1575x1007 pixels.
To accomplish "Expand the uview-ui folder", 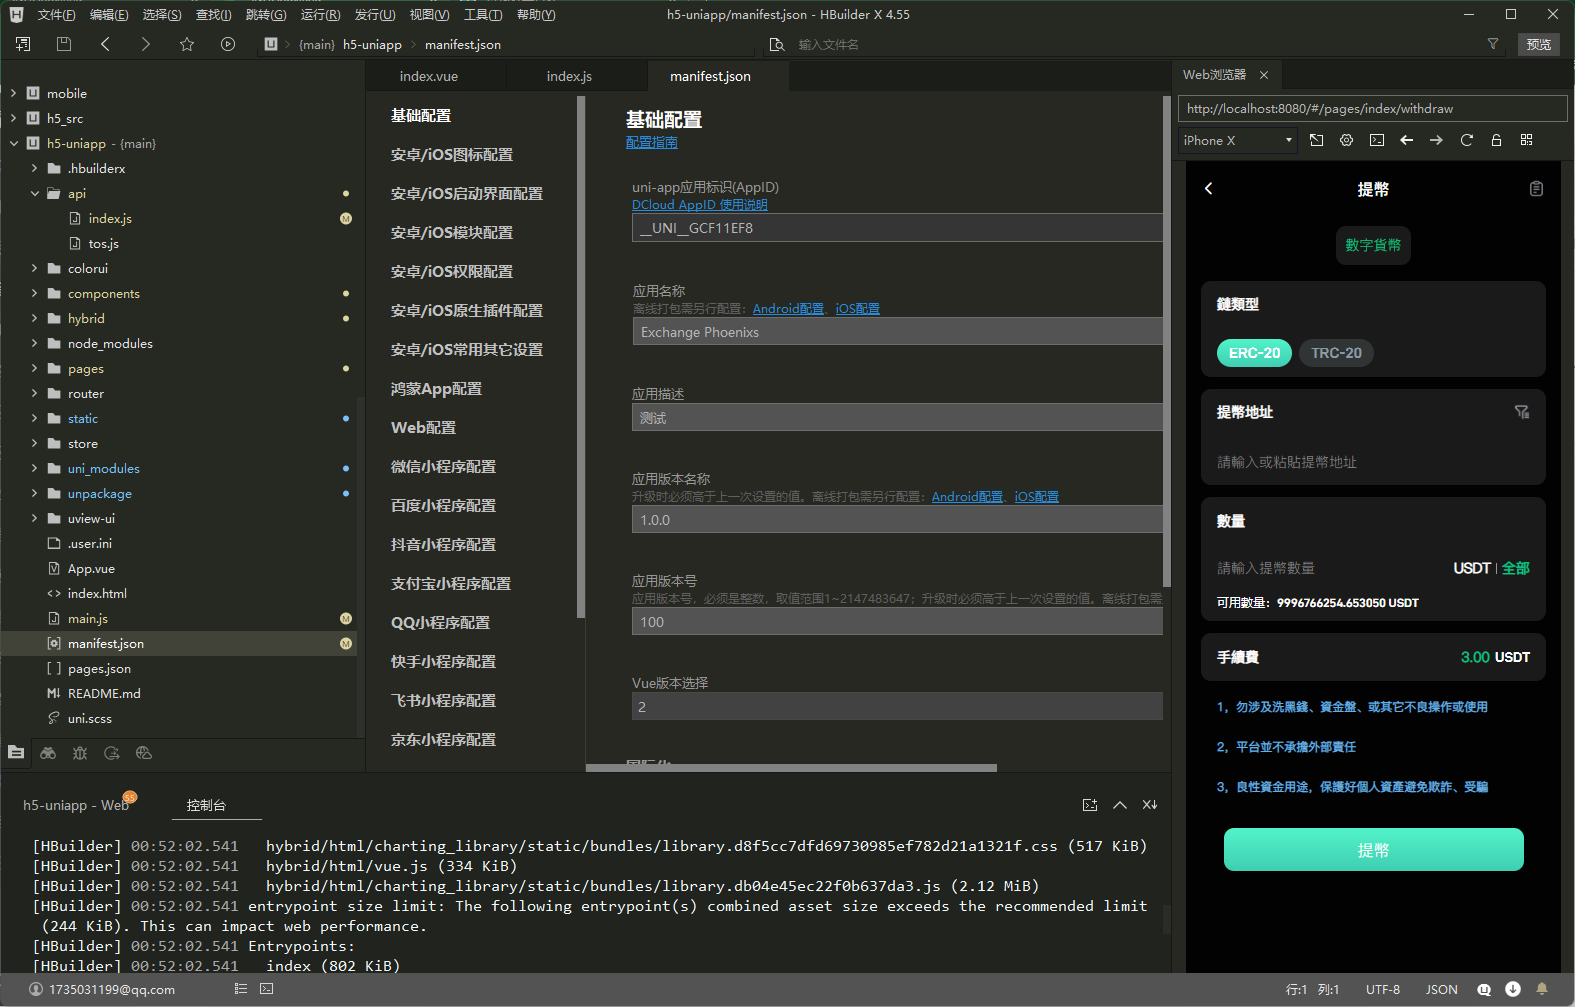I will pyautogui.click(x=34, y=518).
